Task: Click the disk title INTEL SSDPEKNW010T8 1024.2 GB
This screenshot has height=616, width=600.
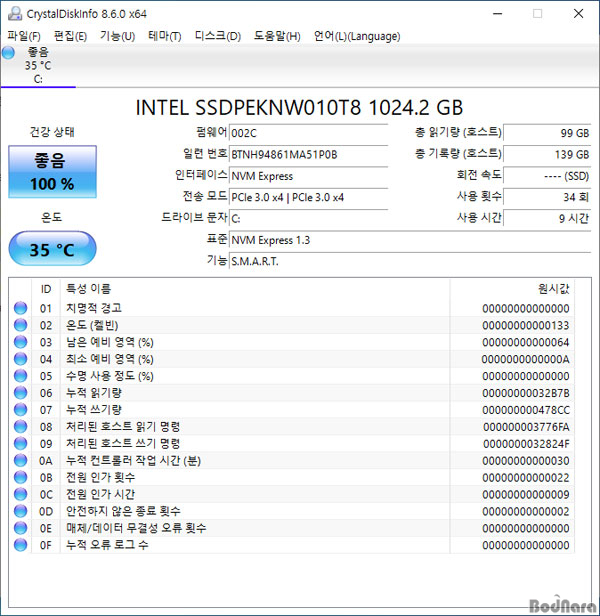Action: pyautogui.click(x=299, y=108)
